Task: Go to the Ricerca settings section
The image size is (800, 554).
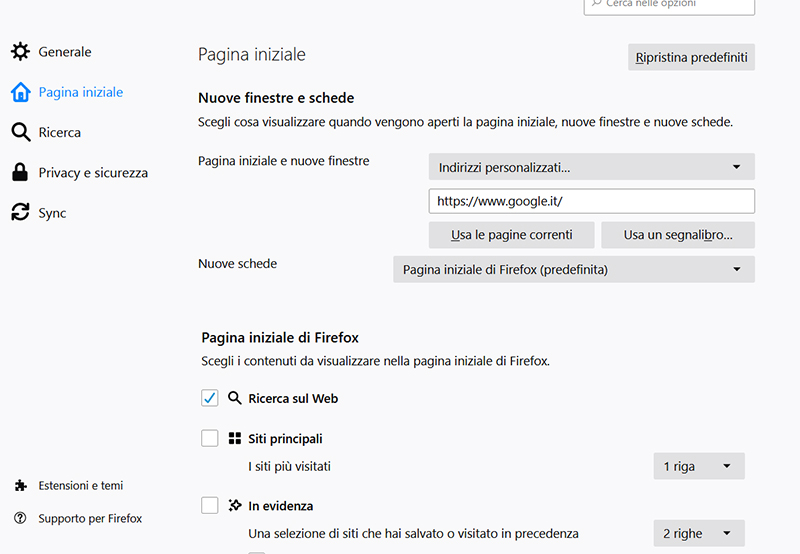Action: point(60,132)
